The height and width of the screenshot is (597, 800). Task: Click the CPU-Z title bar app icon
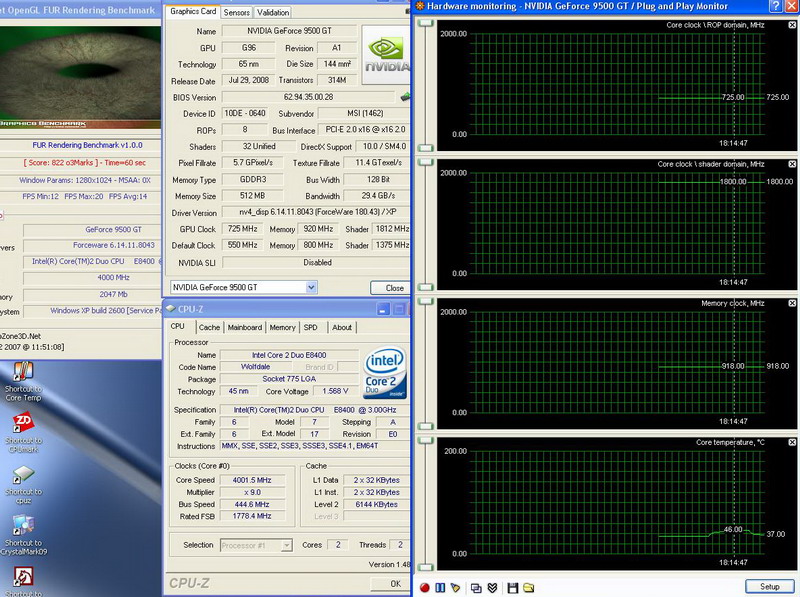(171, 309)
